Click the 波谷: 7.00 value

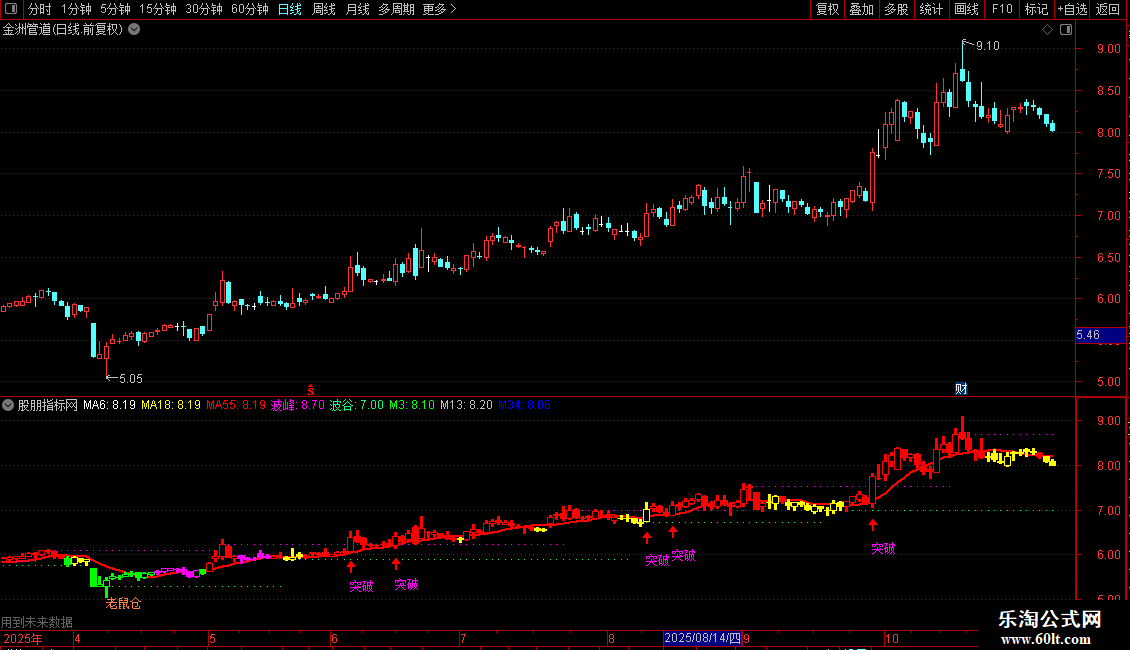coord(357,405)
